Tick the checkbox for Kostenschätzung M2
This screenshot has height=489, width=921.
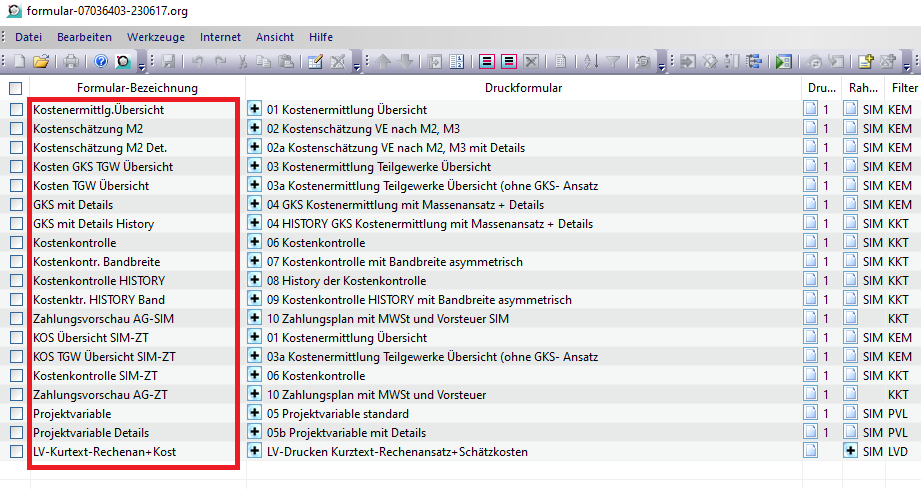(x=15, y=129)
